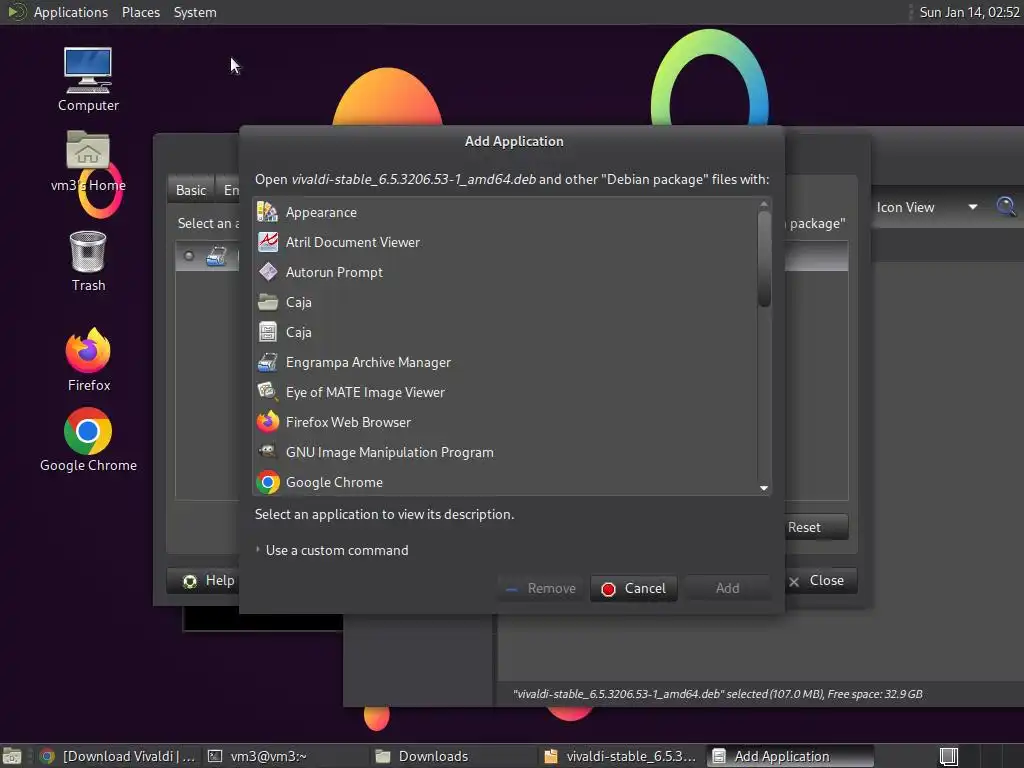The width and height of the screenshot is (1024, 768).
Task: Pick the Google Chrome list icon
Action: (268, 483)
